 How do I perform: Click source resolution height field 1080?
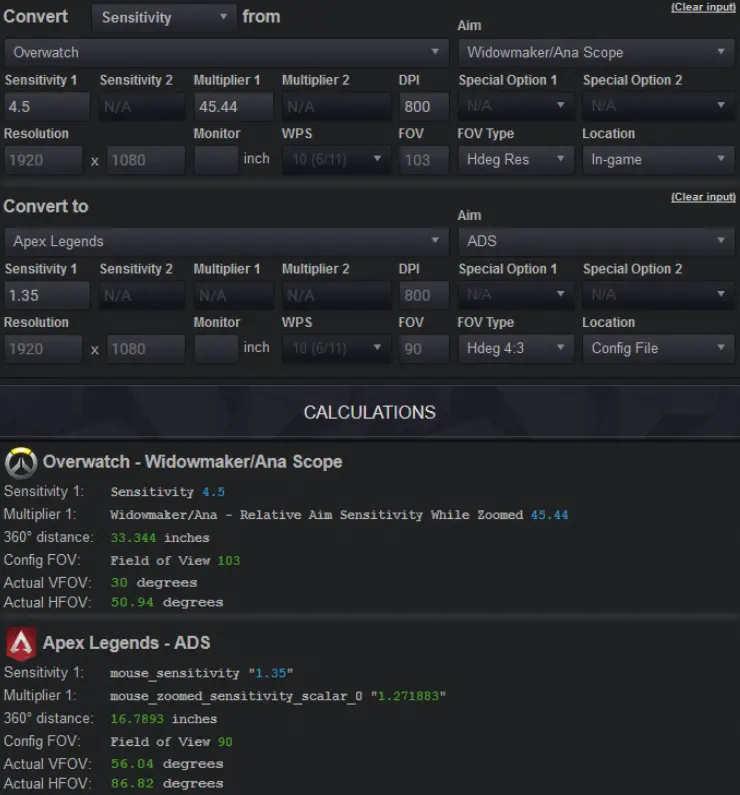[x=145, y=160]
